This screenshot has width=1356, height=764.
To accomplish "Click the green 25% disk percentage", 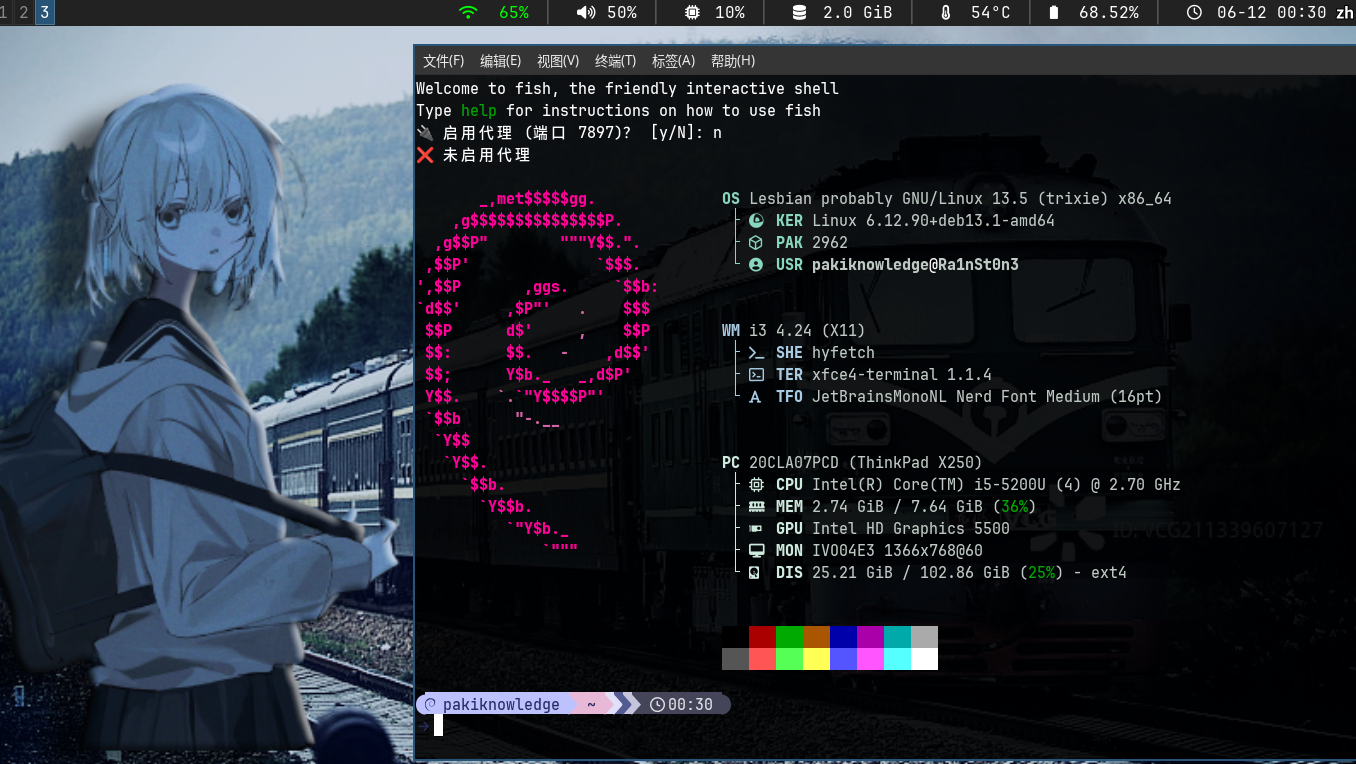I will coord(1041,573).
